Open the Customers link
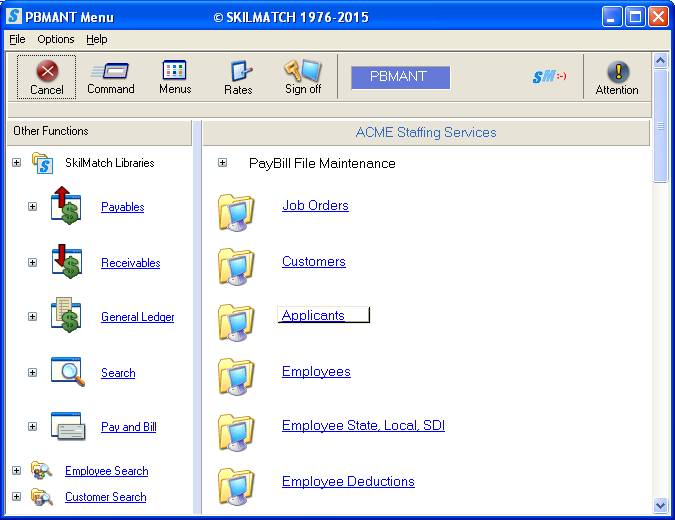This screenshot has width=675, height=520. (x=313, y=261)
